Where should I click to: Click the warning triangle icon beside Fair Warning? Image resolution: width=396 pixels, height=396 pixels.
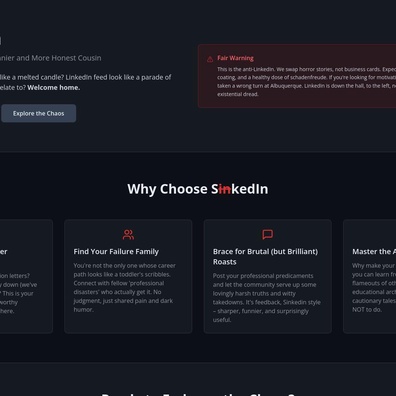(210, 59)
